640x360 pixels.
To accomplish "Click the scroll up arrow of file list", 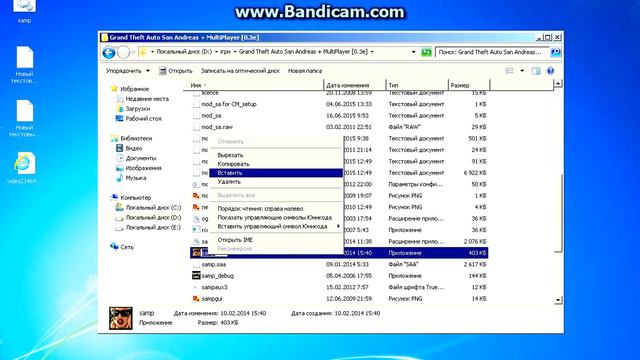I will (558, 84).
